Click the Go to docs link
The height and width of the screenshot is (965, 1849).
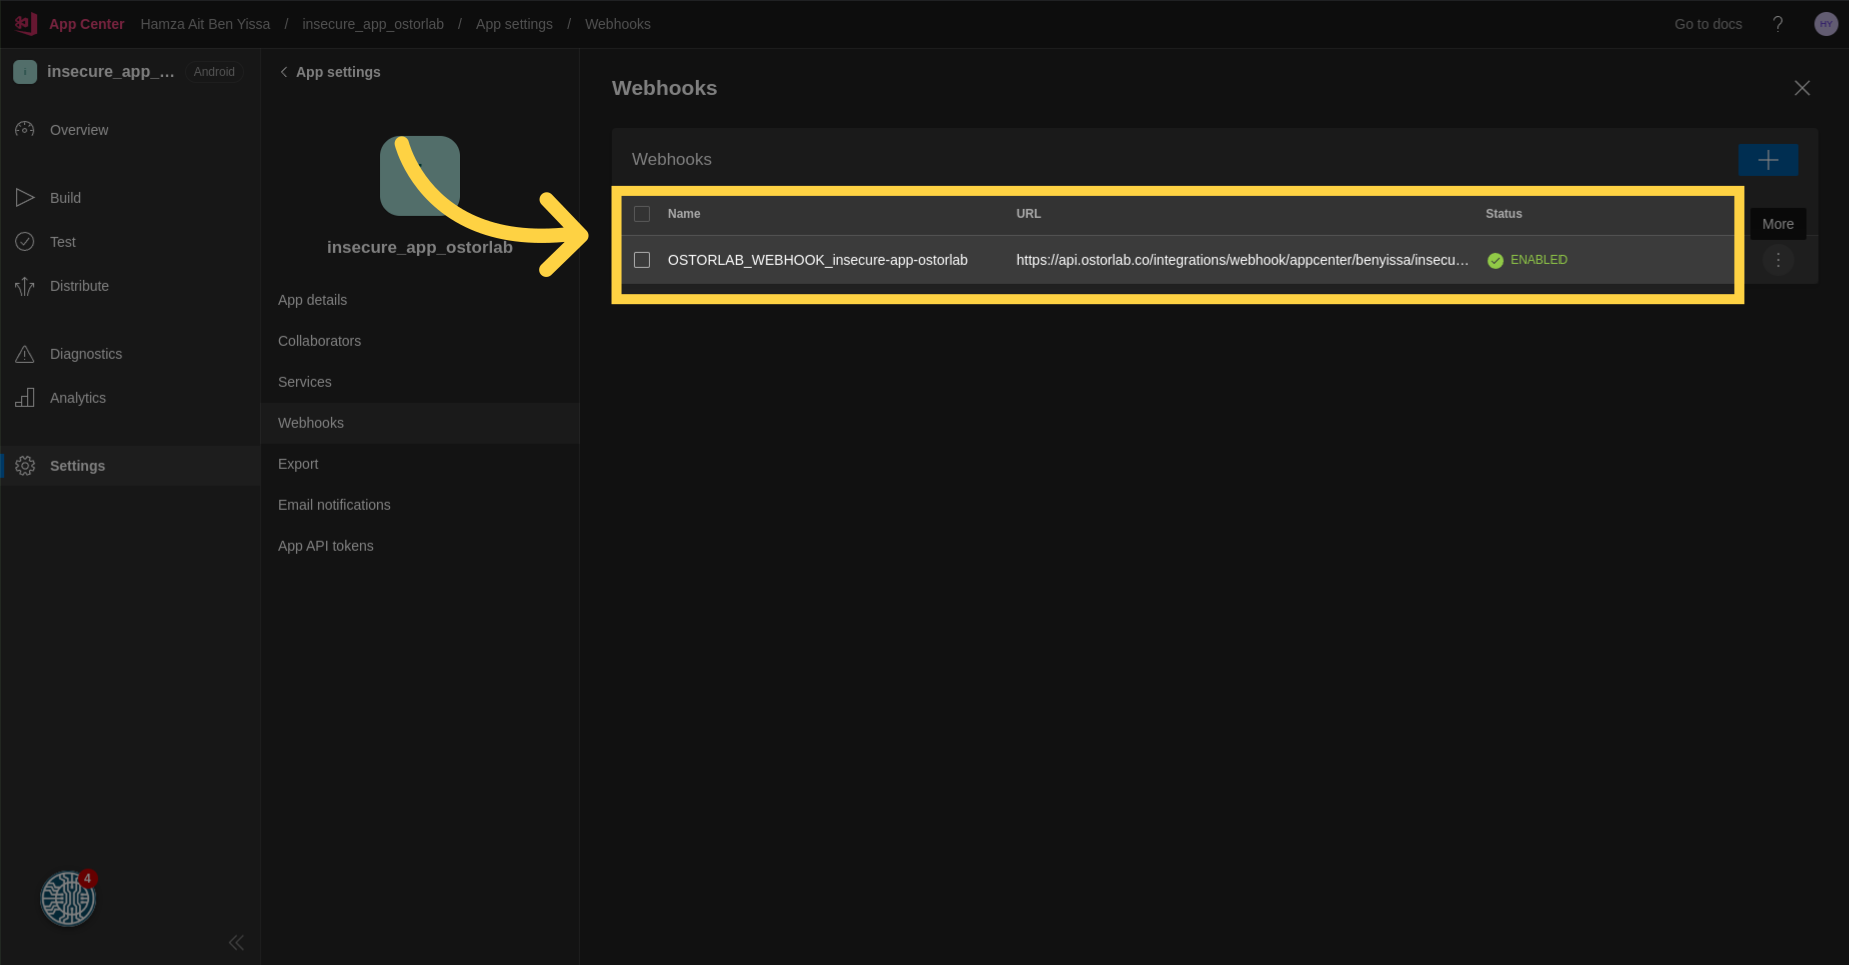(1708, 24)
